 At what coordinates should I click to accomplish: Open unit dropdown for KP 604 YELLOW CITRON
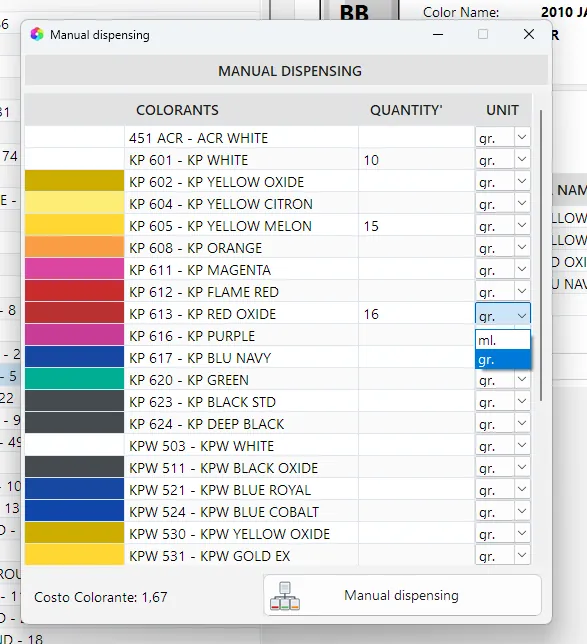(522, 203)
